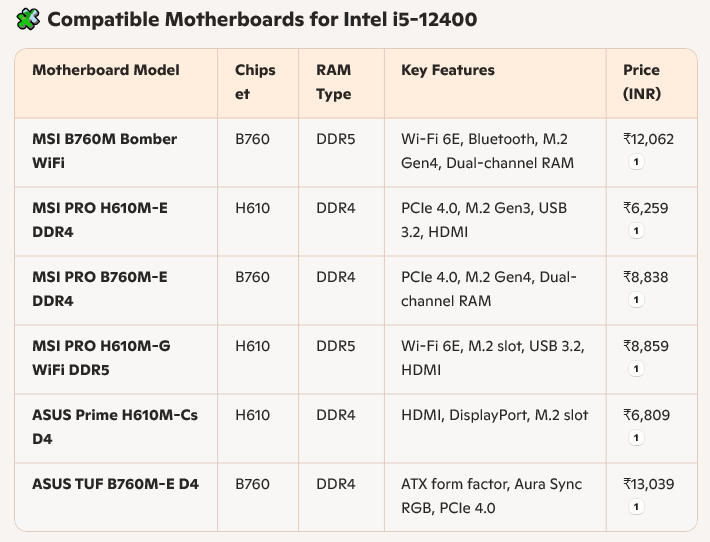Open citation badge under ₹6,809 price
Viewport: 710px width, 542px height.
tap(636, 438)
